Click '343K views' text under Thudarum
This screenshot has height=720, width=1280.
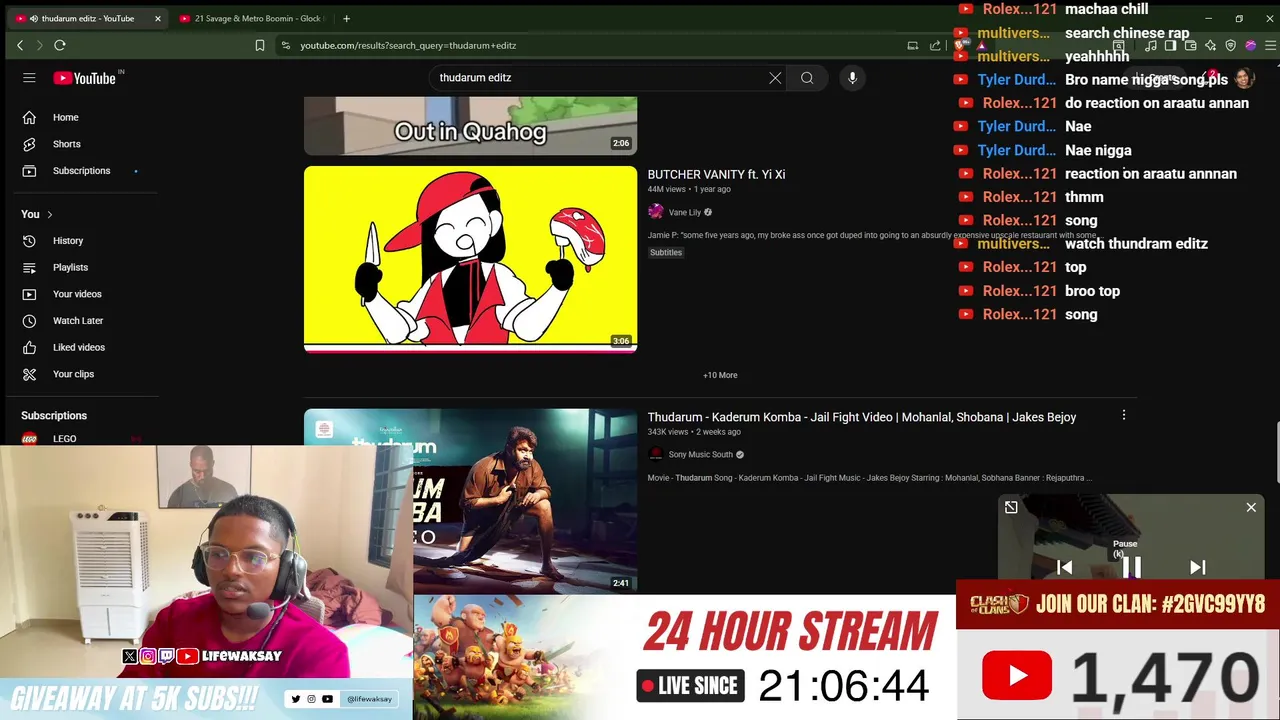[x=668, y=432]
